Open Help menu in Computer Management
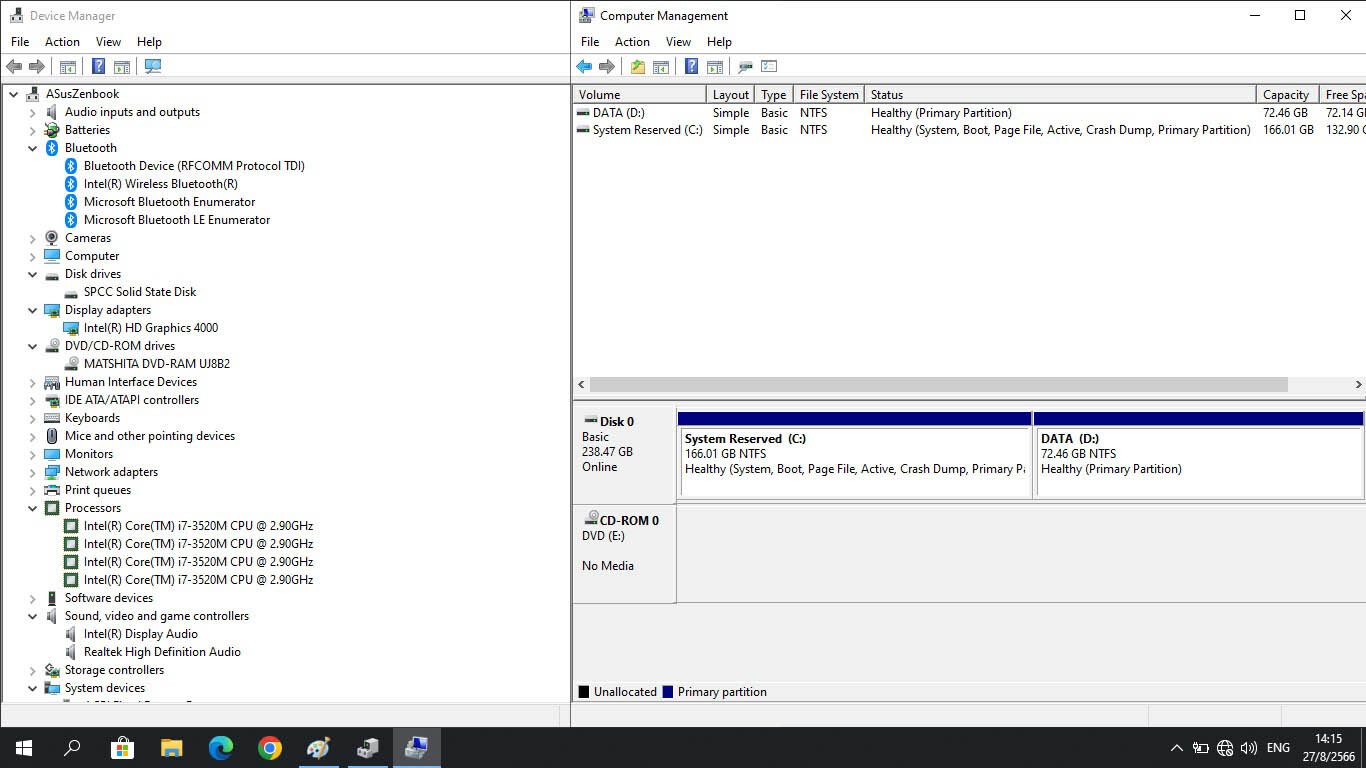Image resolution: width=1366 pixels, height=768 pixels. pos(719,42)
